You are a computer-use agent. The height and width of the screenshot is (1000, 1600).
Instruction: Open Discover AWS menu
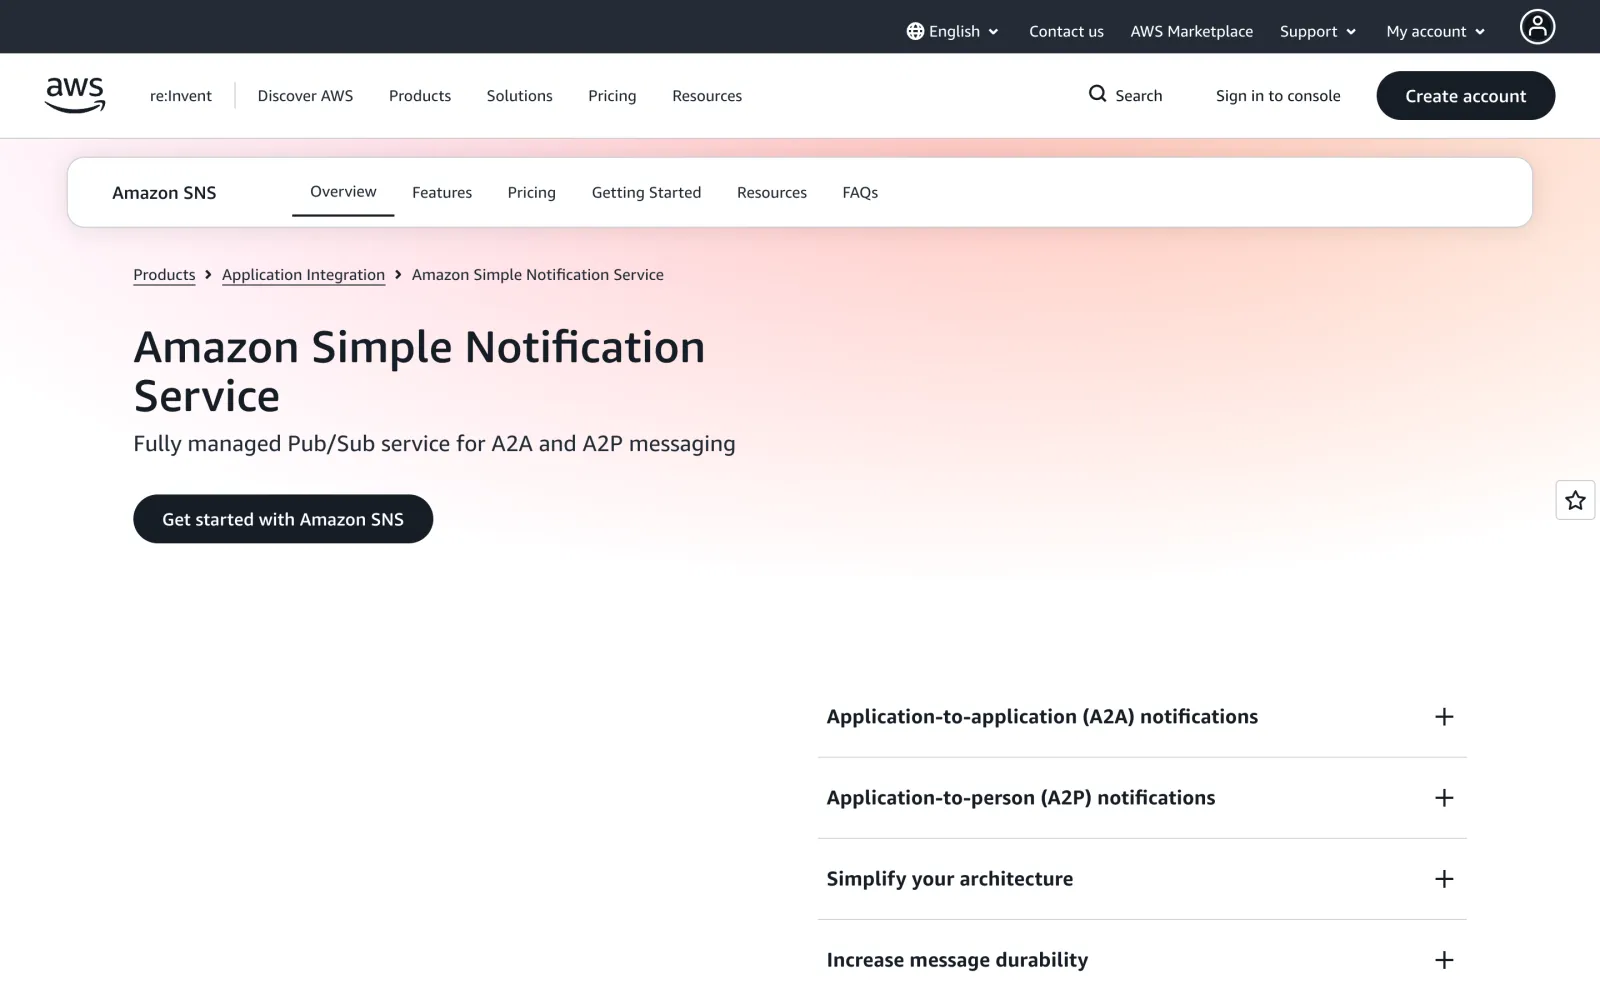[305, 96]
